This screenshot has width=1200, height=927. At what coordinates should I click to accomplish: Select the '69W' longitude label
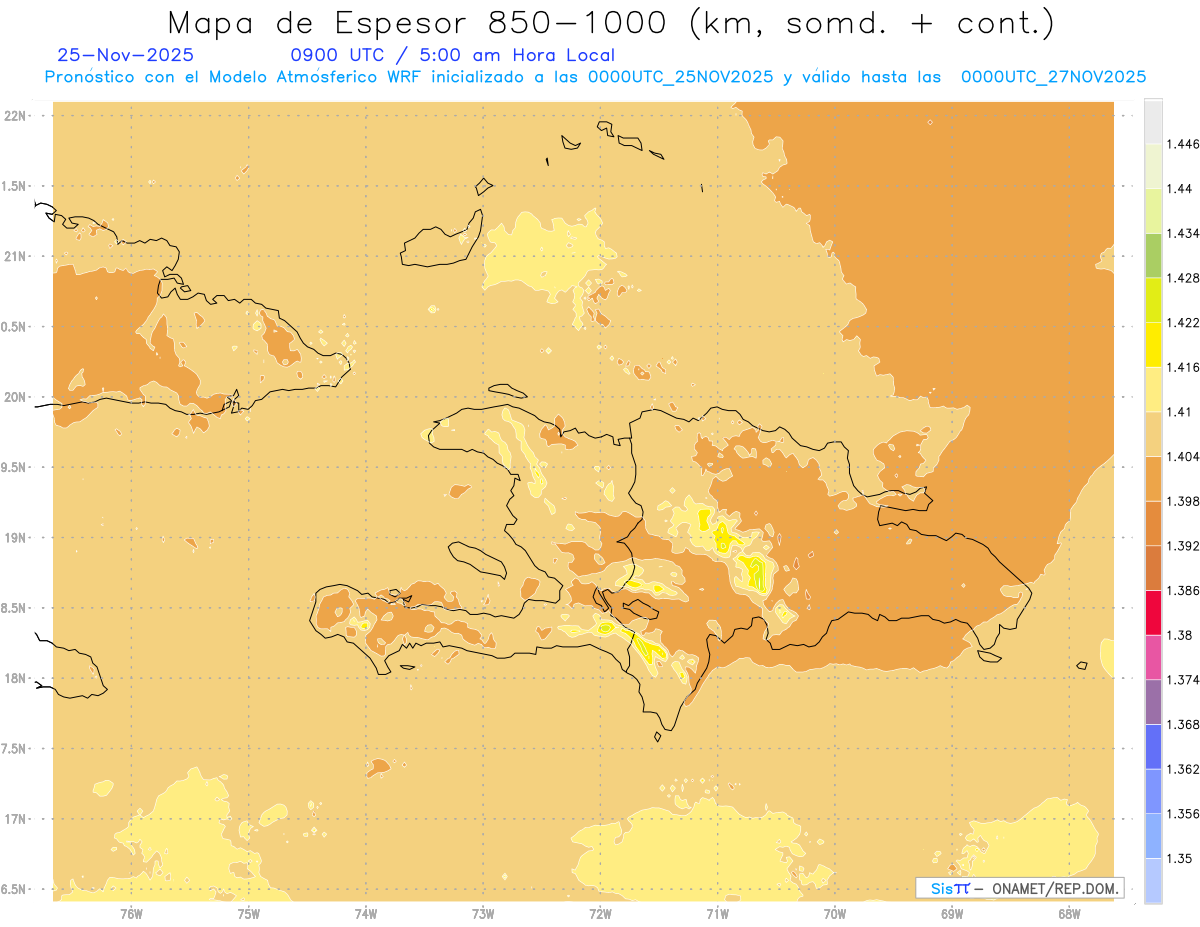952,914
